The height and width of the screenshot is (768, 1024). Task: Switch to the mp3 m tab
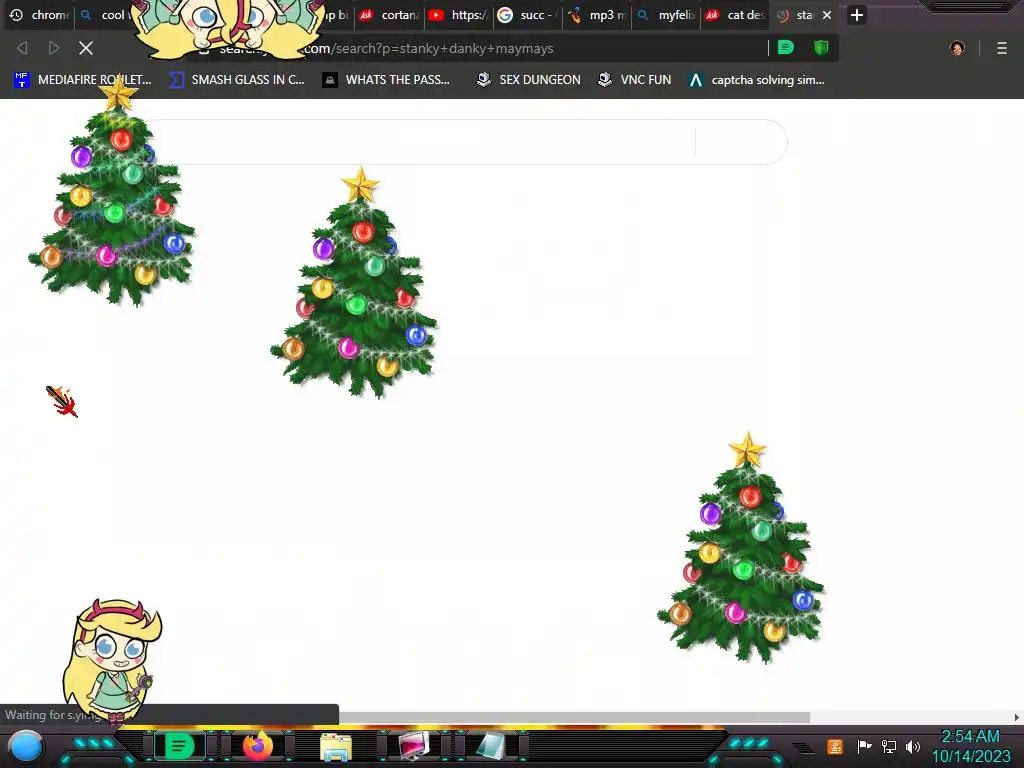[x=597, y=15]
